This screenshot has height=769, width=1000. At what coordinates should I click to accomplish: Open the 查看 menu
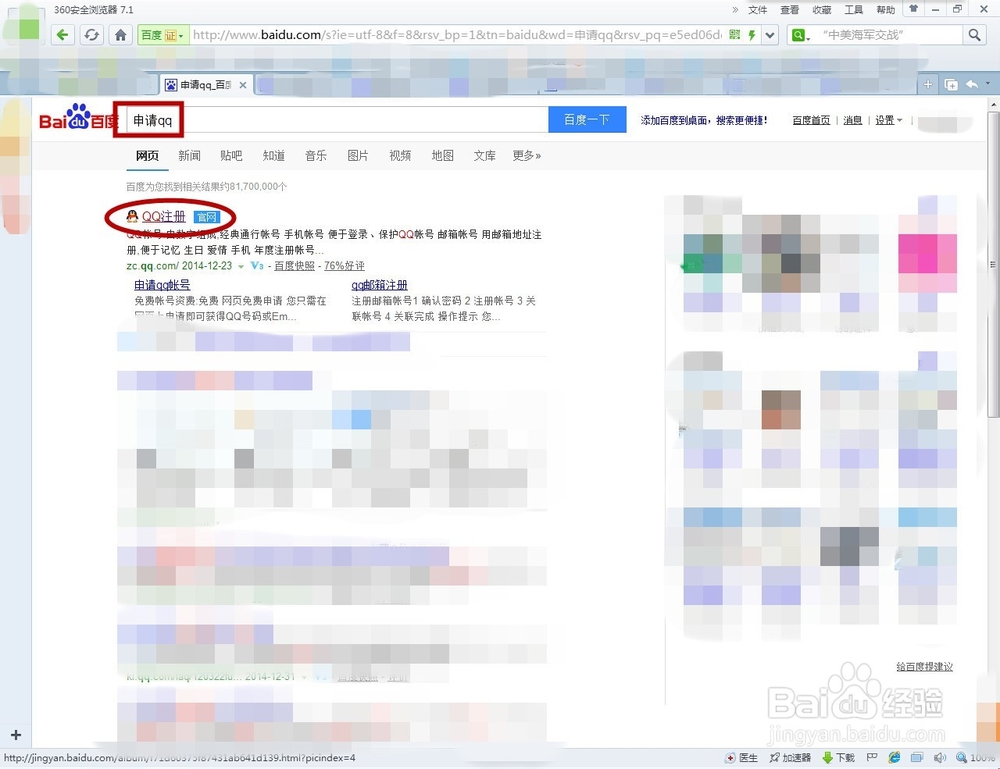[x=790, y=10]
